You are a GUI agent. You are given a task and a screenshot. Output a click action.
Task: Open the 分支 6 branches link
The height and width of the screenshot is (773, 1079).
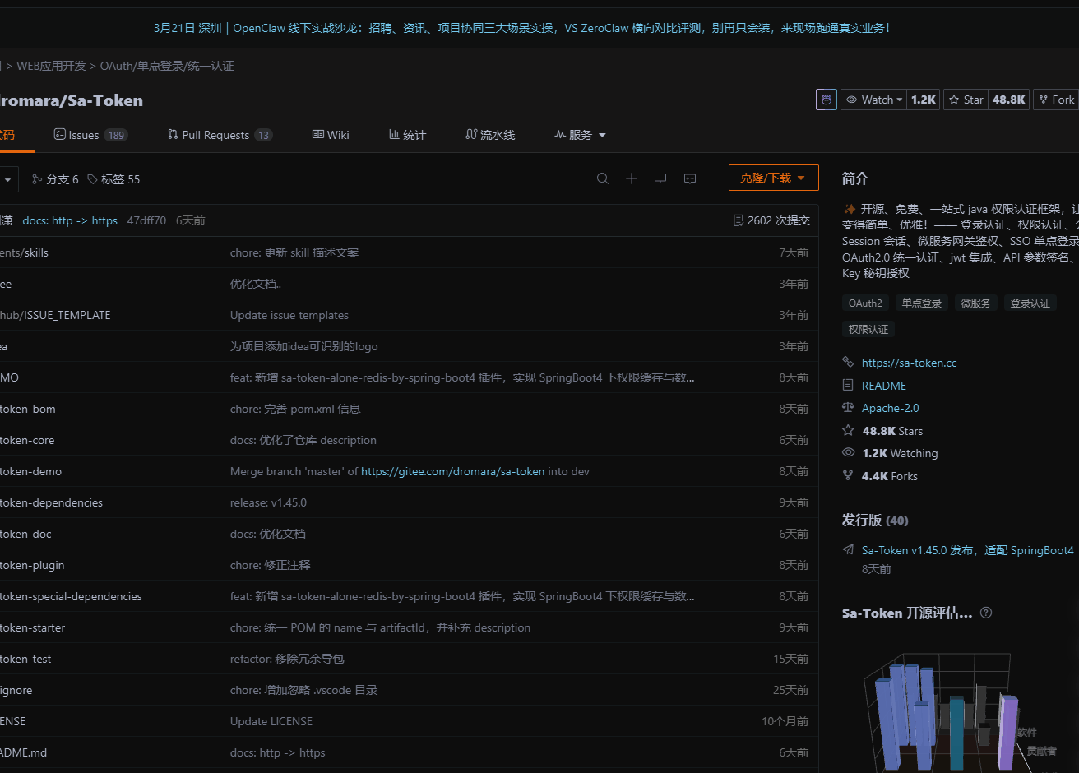55,179
